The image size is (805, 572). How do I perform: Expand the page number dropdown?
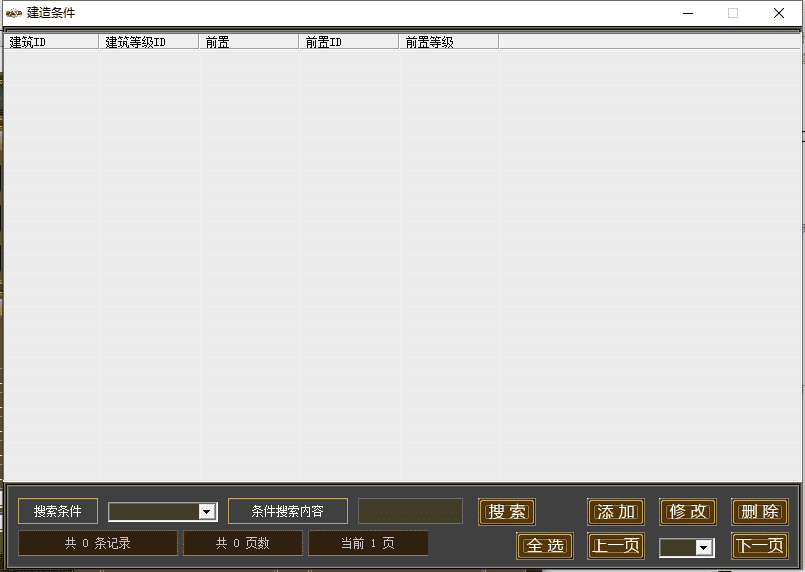[704, 548]
